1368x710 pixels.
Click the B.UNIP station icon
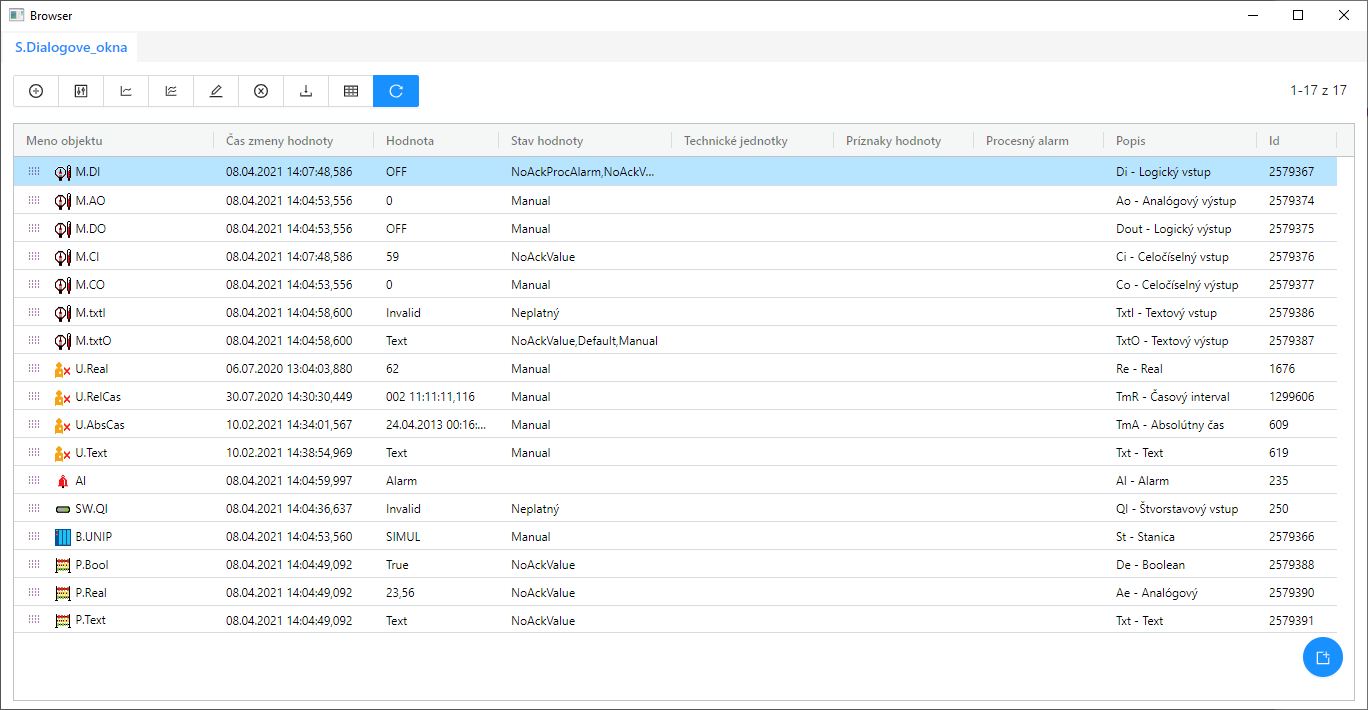point(63,537)
